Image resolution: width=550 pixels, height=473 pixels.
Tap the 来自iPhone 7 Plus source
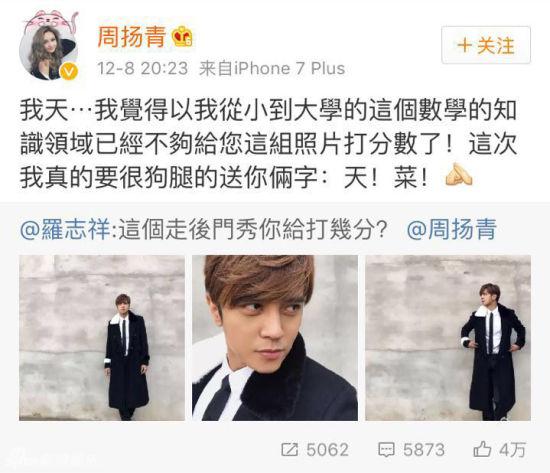click(x=272, y=68)
